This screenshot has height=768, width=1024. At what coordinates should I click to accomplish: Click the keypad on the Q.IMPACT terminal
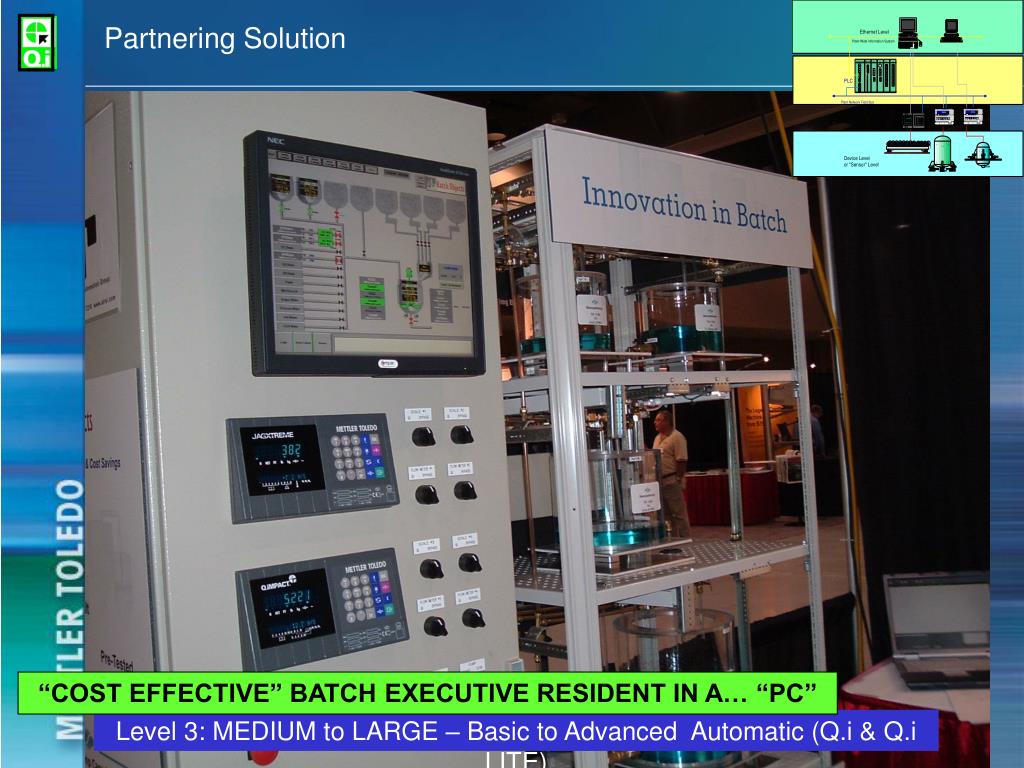point(370,596)
